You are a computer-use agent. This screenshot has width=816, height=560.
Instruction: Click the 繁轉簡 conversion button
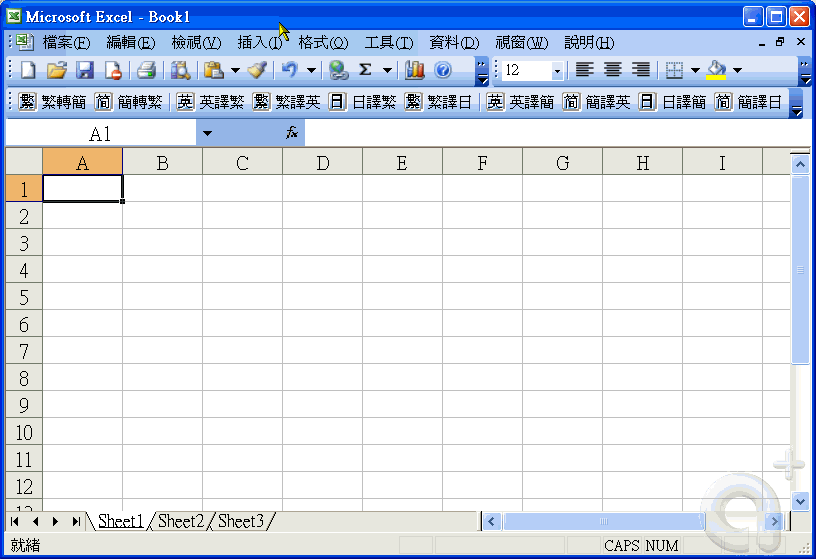click(52, 102)
